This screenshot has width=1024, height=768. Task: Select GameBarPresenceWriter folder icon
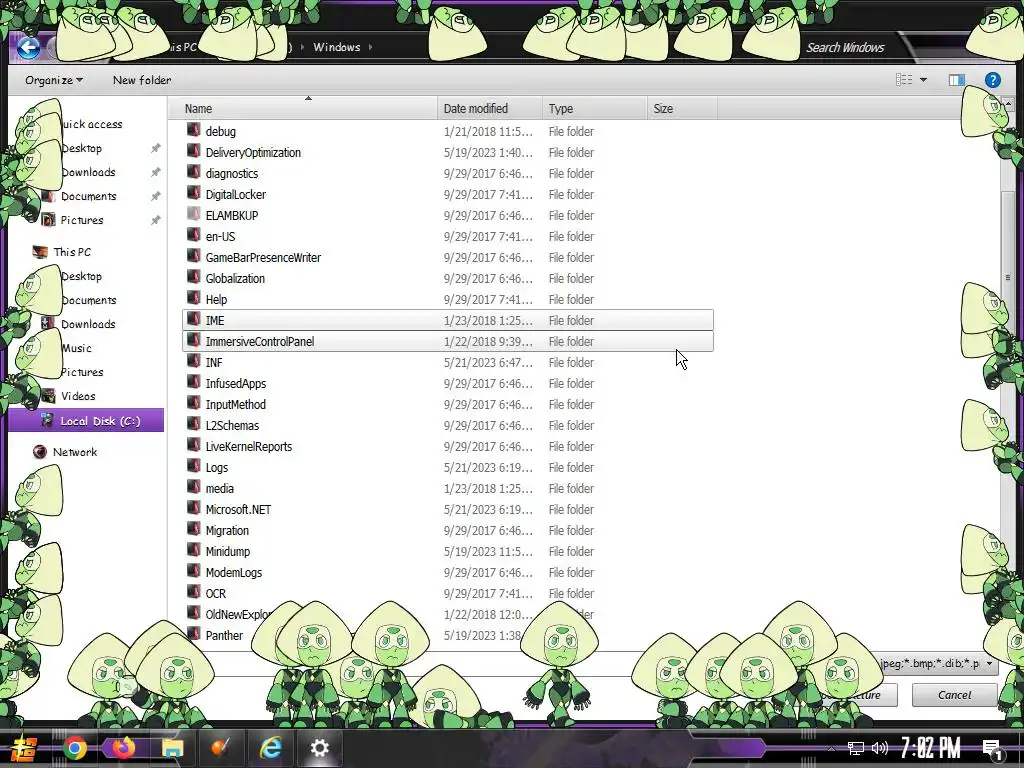(x=193, y=256)
